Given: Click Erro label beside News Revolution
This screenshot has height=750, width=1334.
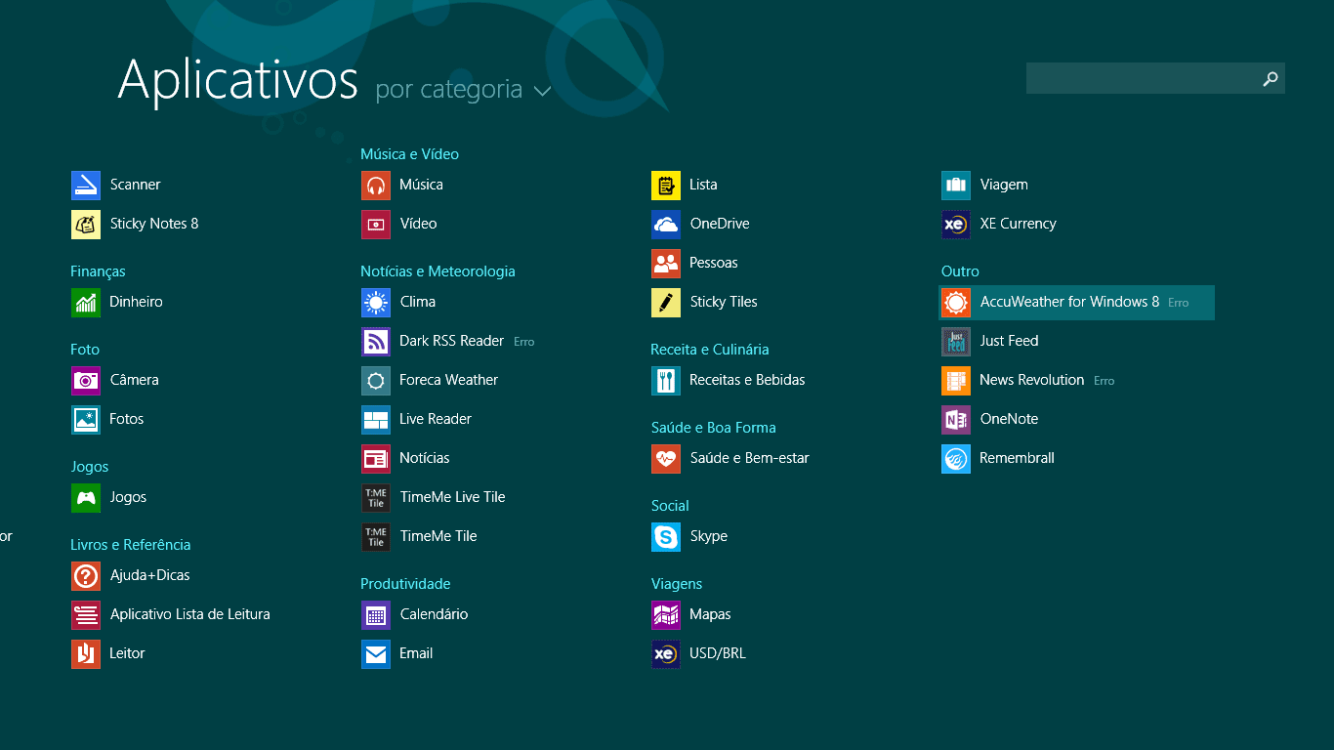Looking at the screenshot, I should 1104,381.
